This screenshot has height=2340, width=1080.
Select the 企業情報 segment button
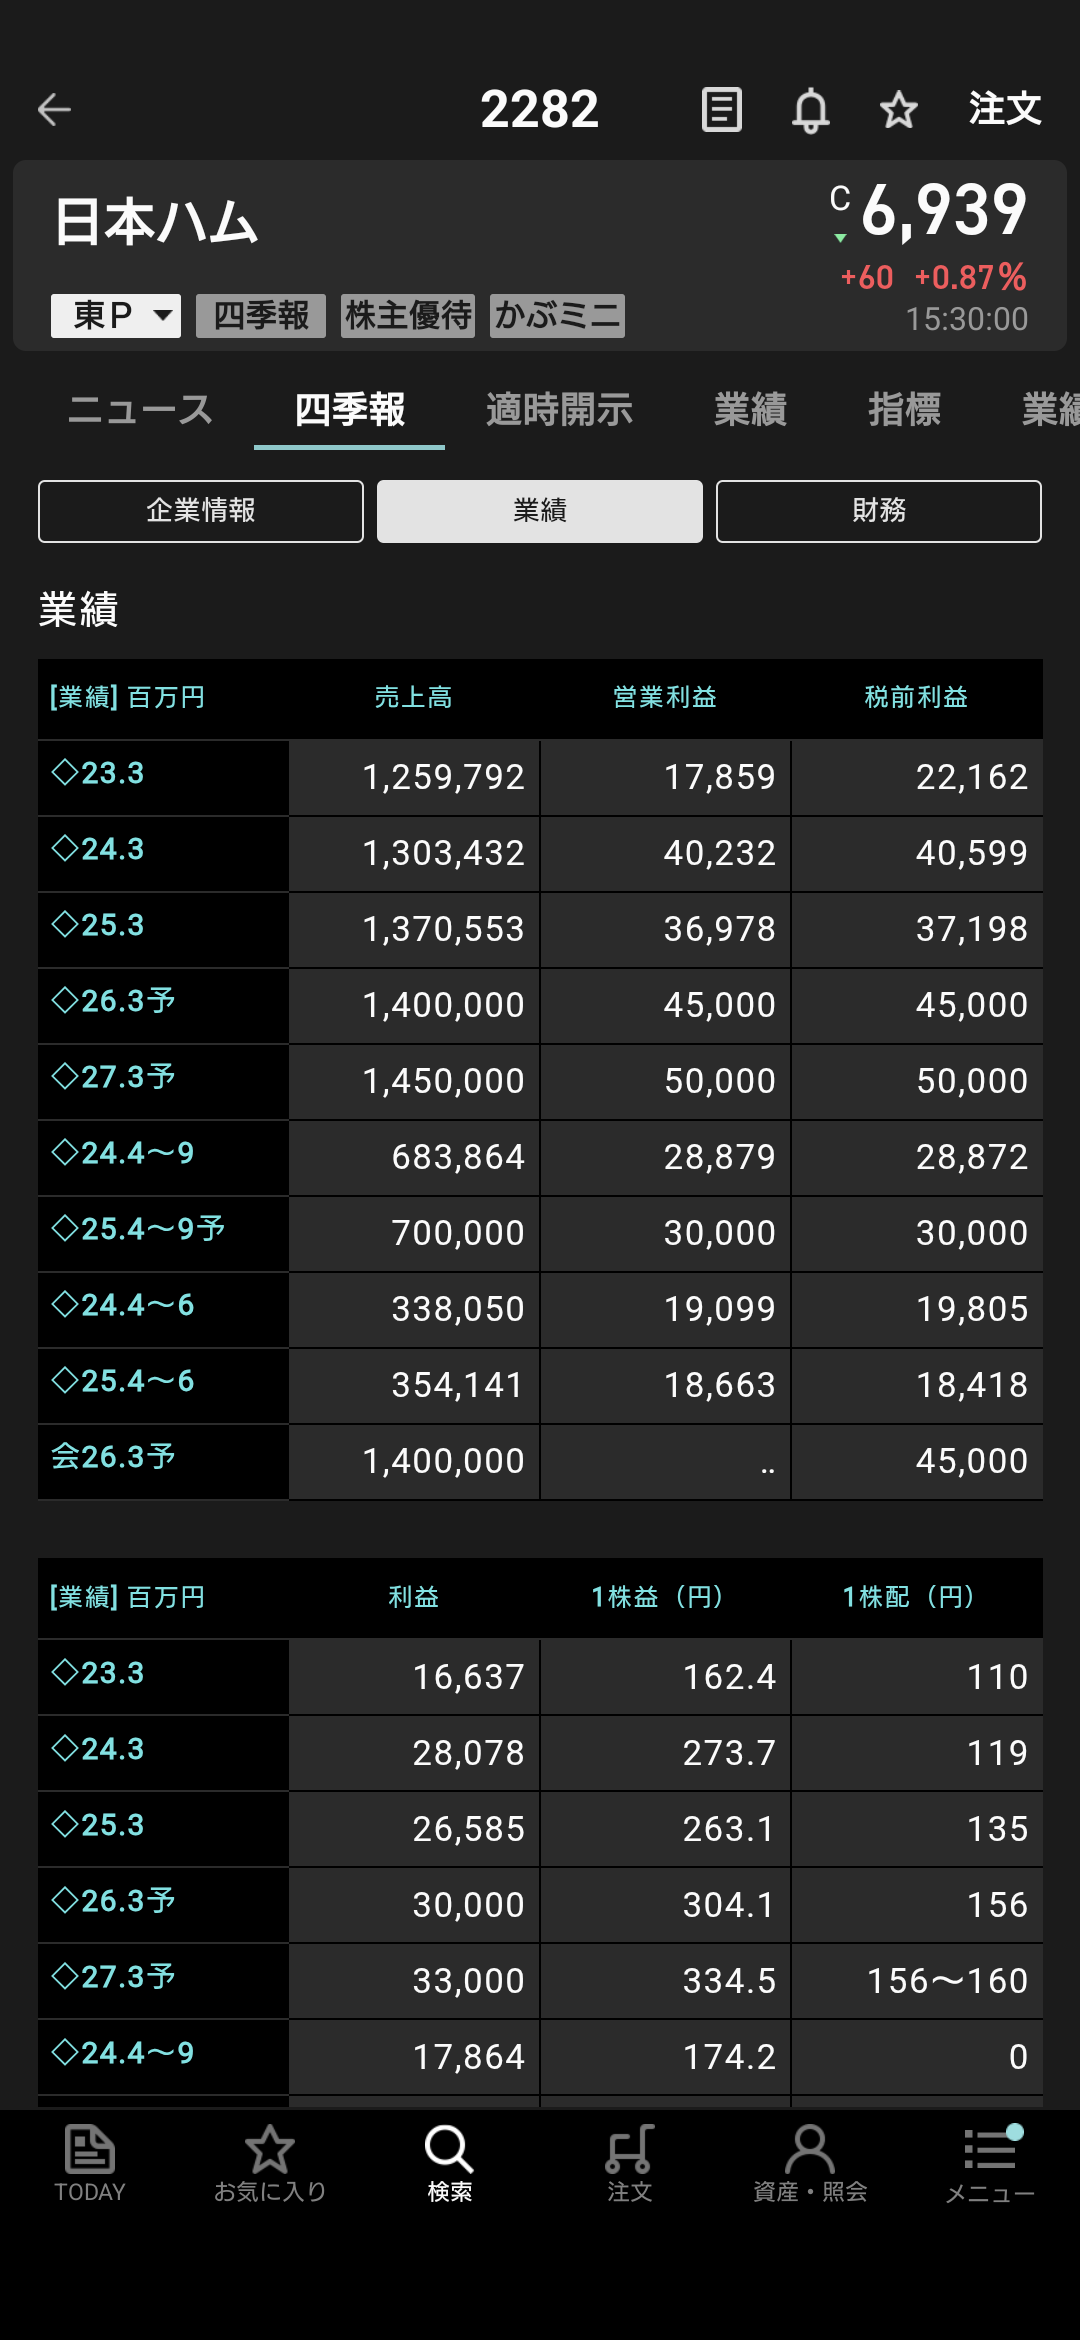click(x=201, y=511)
